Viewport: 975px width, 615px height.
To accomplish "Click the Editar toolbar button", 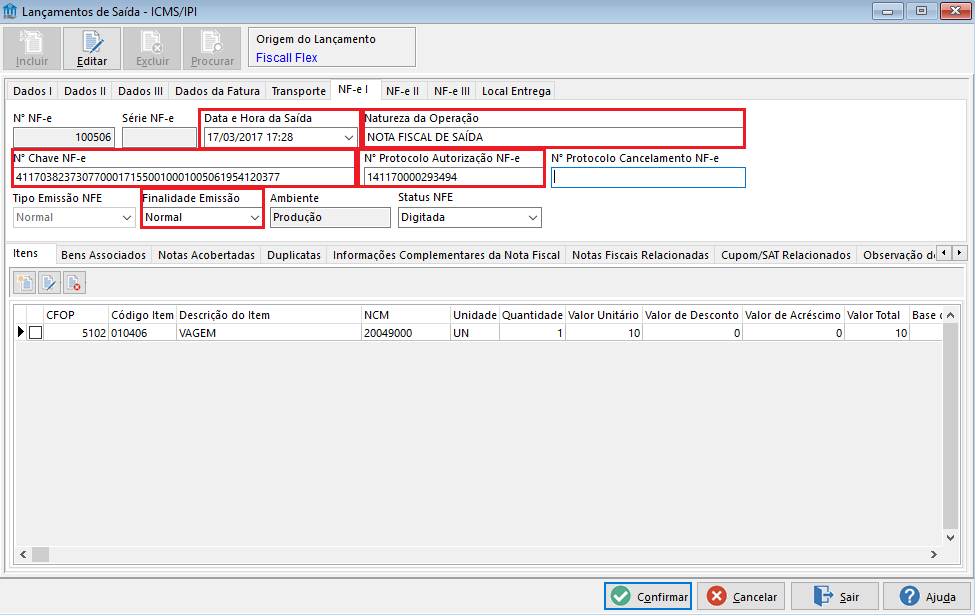I will pyautogui.click(x=92, y=48).
